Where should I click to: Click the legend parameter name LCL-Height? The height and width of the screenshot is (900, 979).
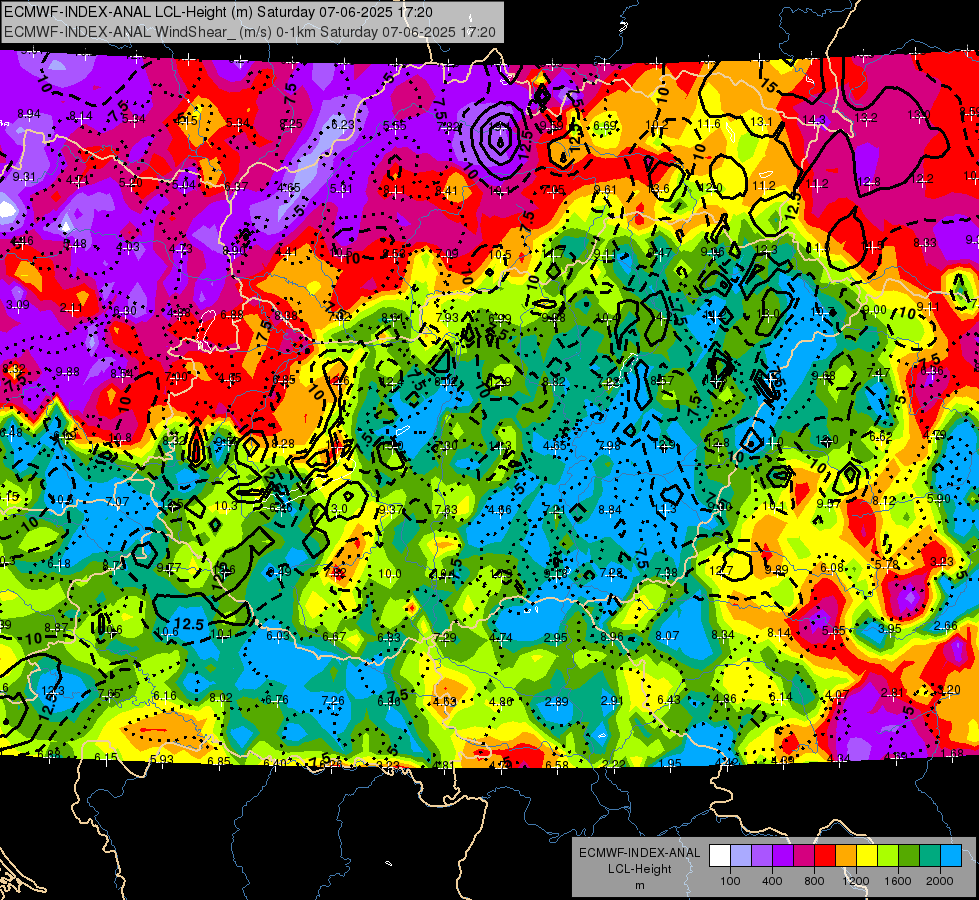(x=639, y=869)
